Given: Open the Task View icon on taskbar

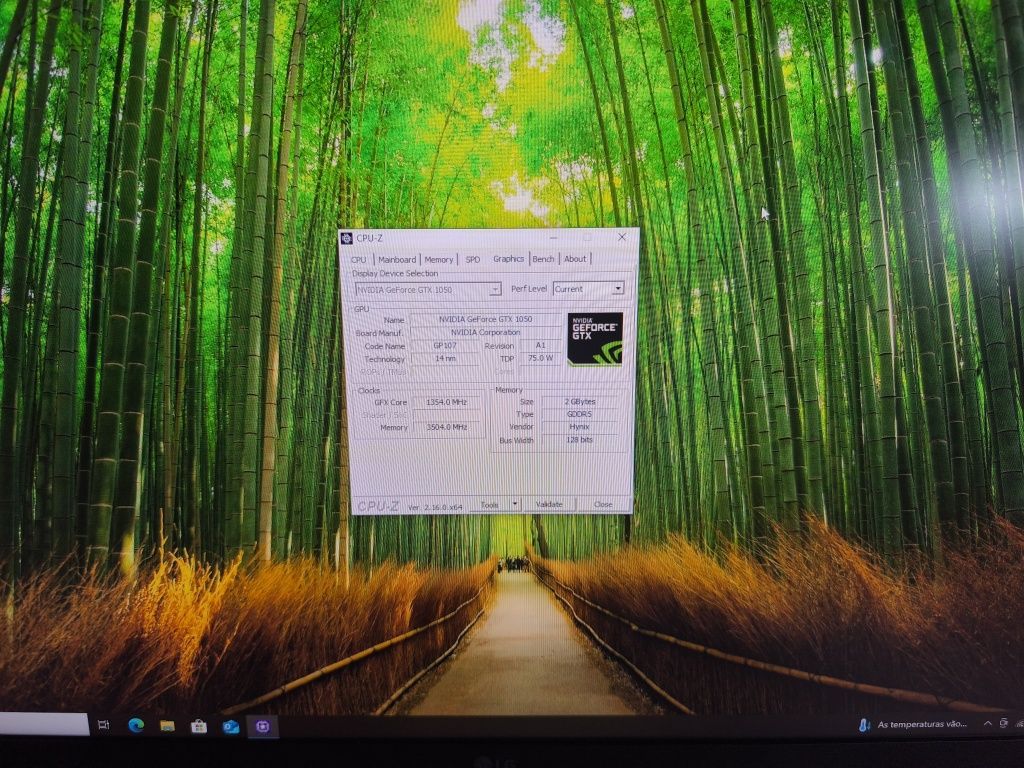Looking at the screenshot, I should pos(103,725).
